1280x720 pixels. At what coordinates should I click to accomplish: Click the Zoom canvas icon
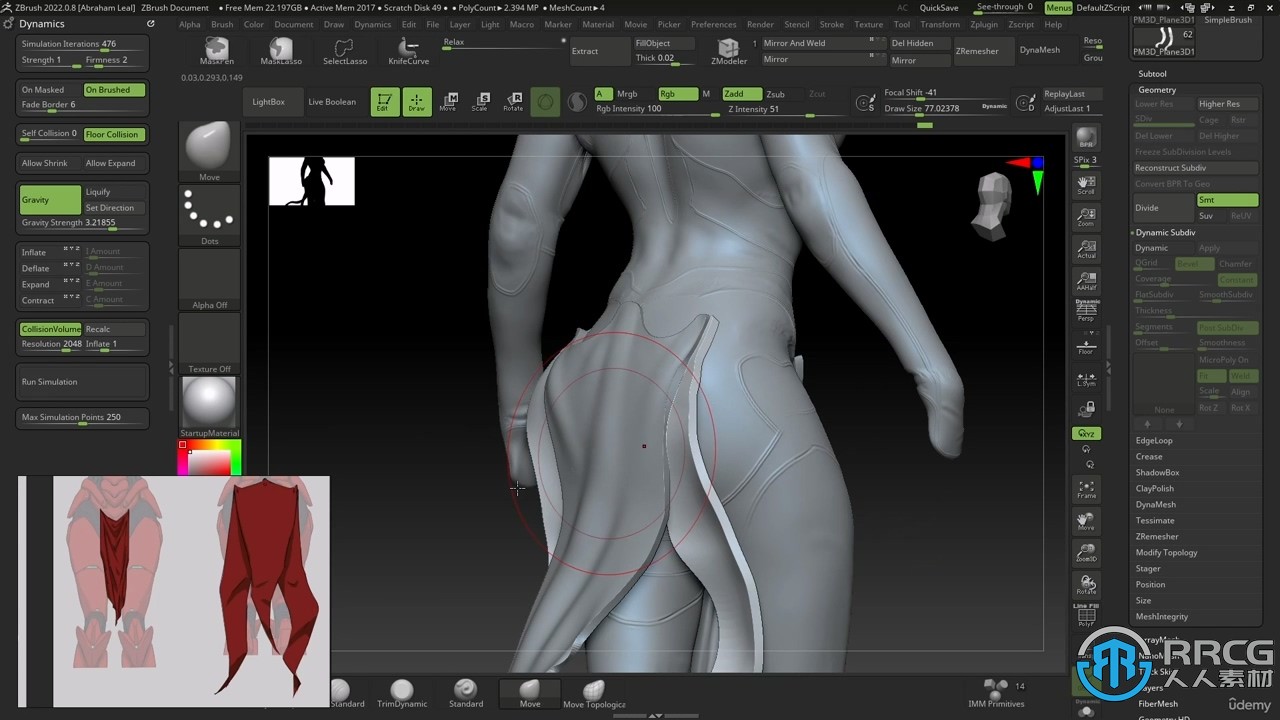1086,216
